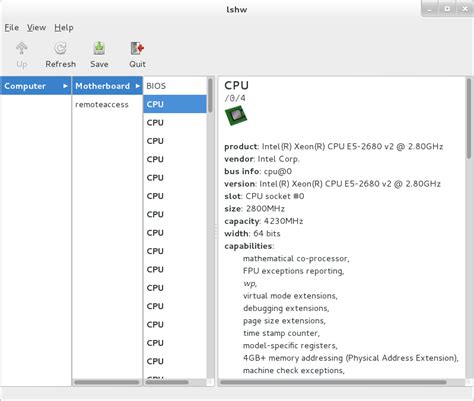Expand the arrow next to Motherboard
Screen dimensions: 474x401
[x=138, y=86]
